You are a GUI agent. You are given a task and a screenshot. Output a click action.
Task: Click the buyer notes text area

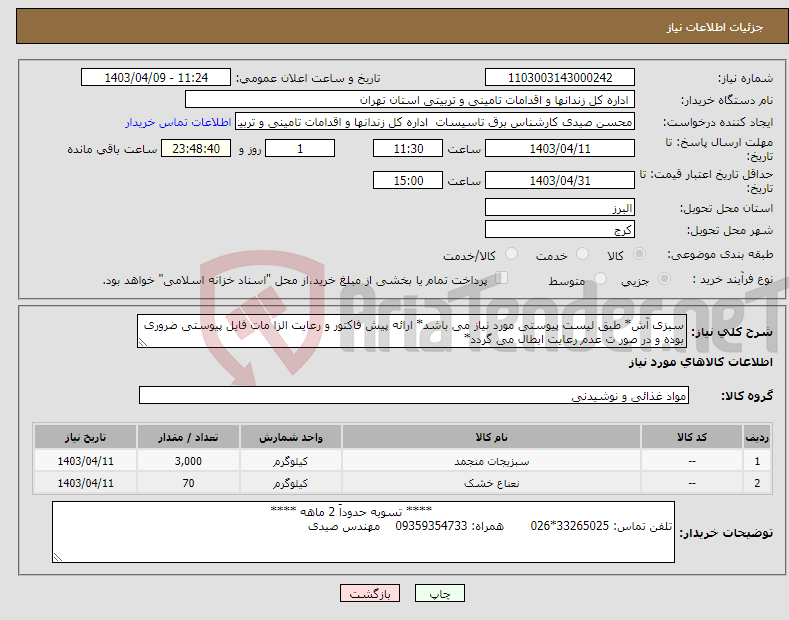(x=363, y=532)
